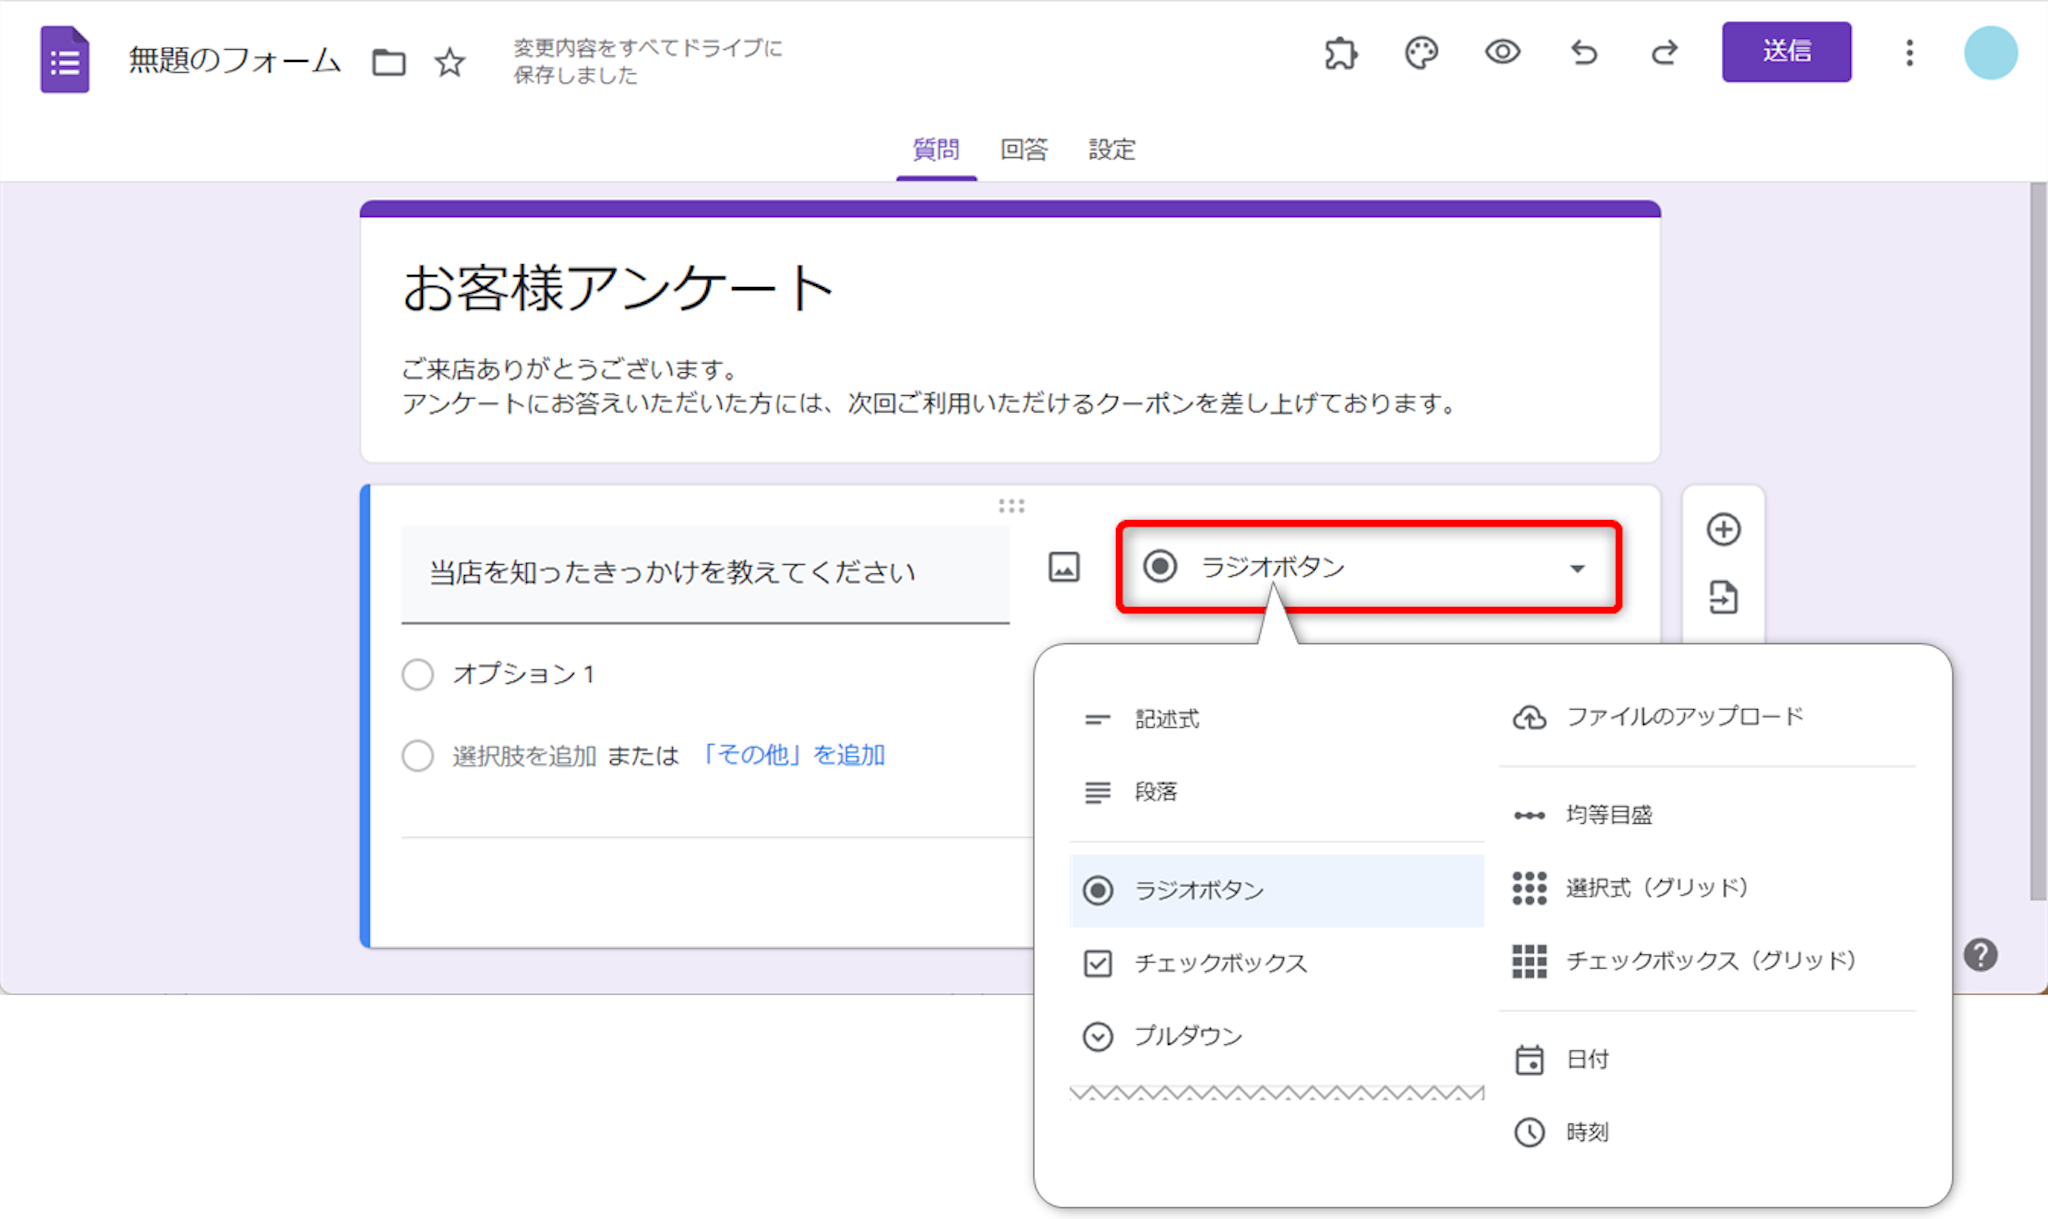Select the オプション 1 radio button
This screenshot has height=1219, width=2048.
click(x=418, y=674)
